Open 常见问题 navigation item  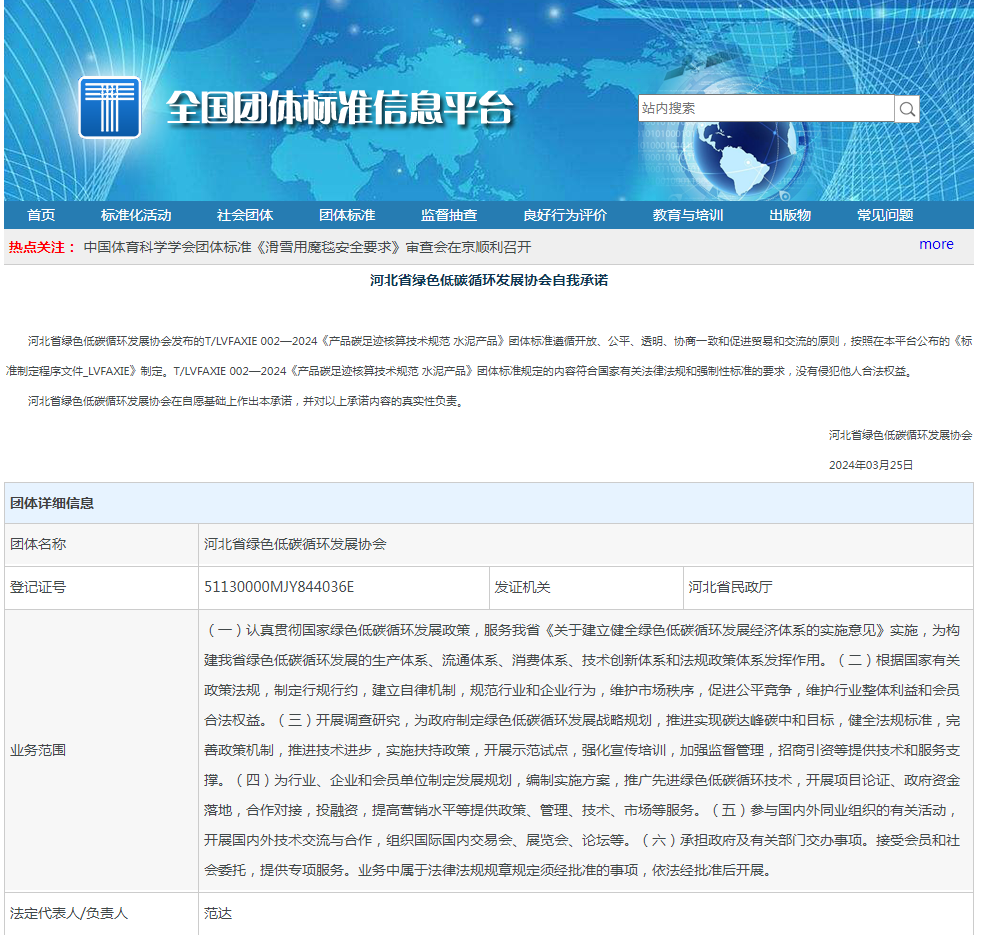pos(885,215)
